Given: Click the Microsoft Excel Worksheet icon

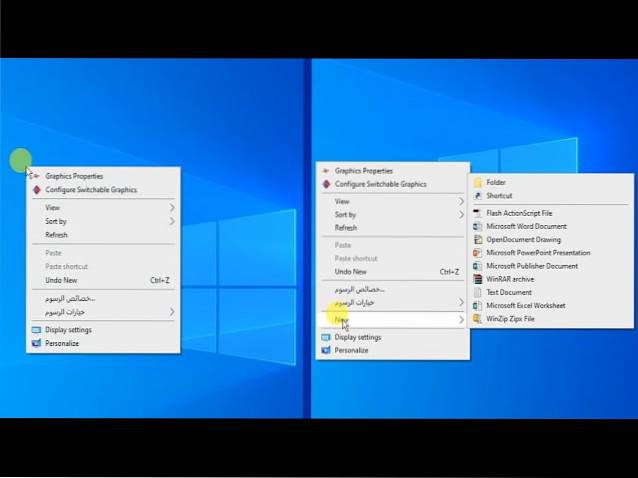Looking at the screenshot, I should 477,306.
